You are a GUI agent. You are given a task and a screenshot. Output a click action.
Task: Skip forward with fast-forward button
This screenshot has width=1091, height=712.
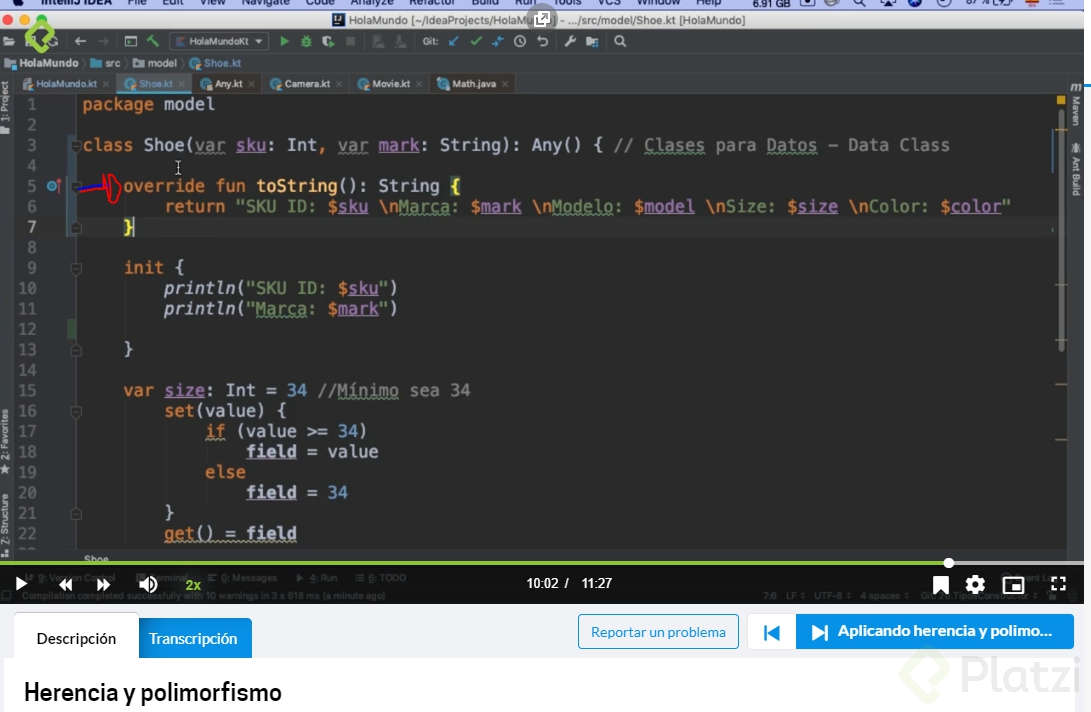point(103,585)
